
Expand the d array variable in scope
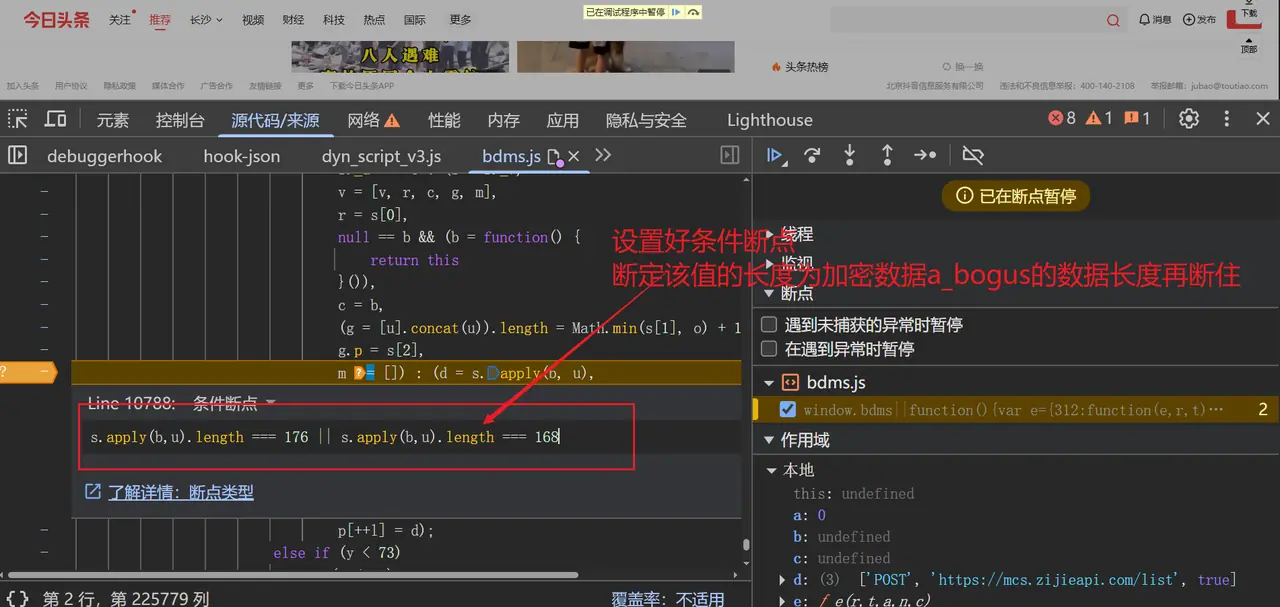(782, 580)
